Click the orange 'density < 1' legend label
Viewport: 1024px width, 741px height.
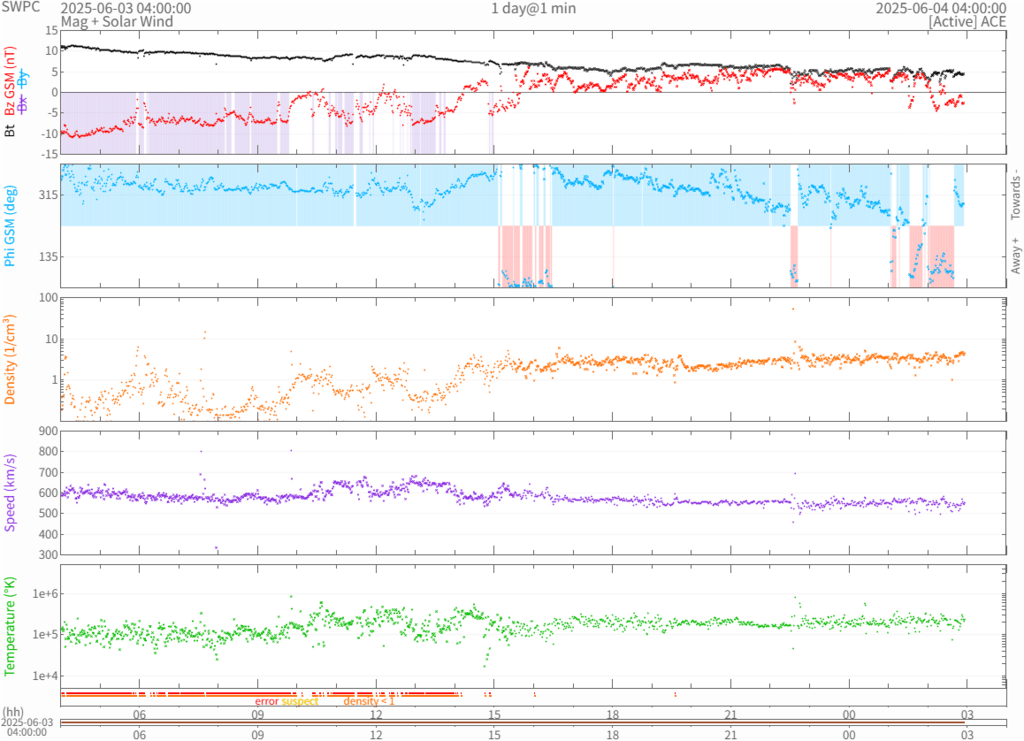[x=370, y=702]
